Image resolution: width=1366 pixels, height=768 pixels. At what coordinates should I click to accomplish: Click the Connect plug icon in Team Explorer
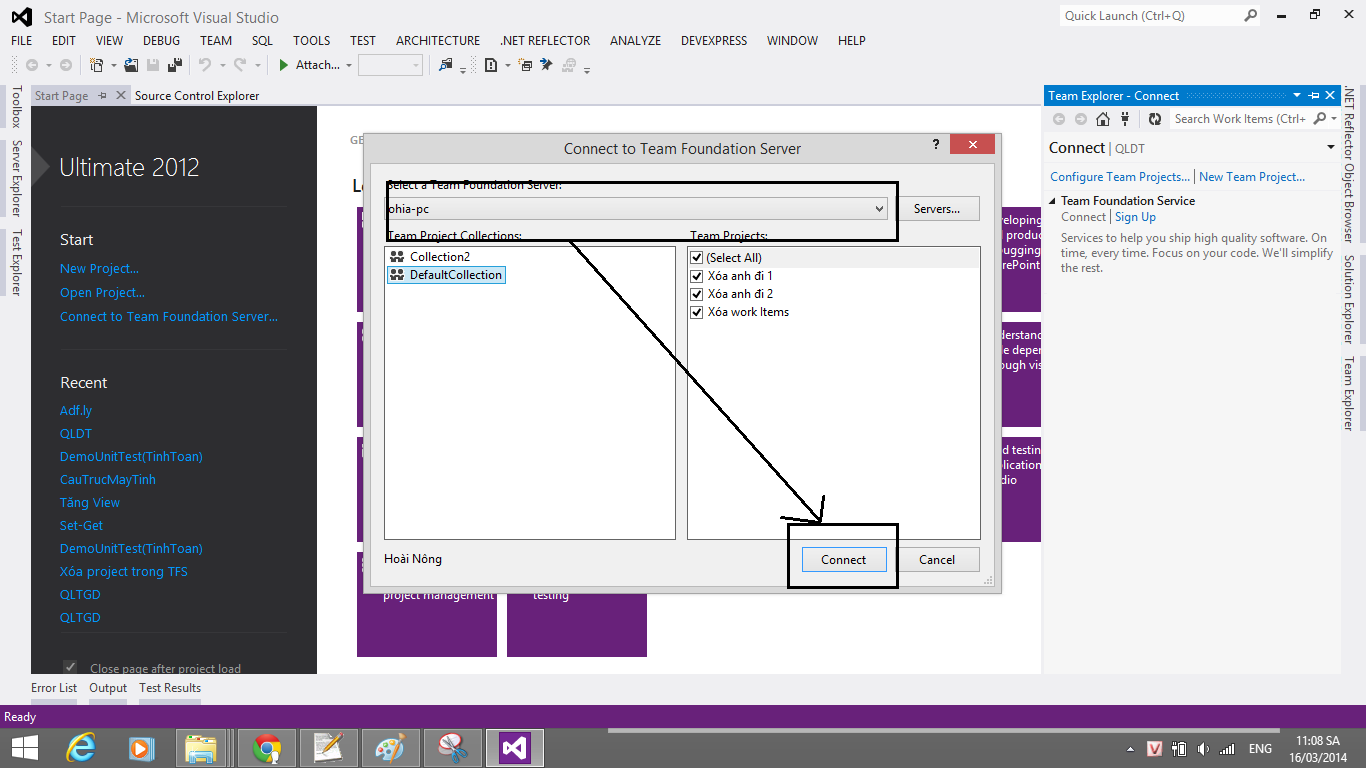click(x=1125, y=119)
